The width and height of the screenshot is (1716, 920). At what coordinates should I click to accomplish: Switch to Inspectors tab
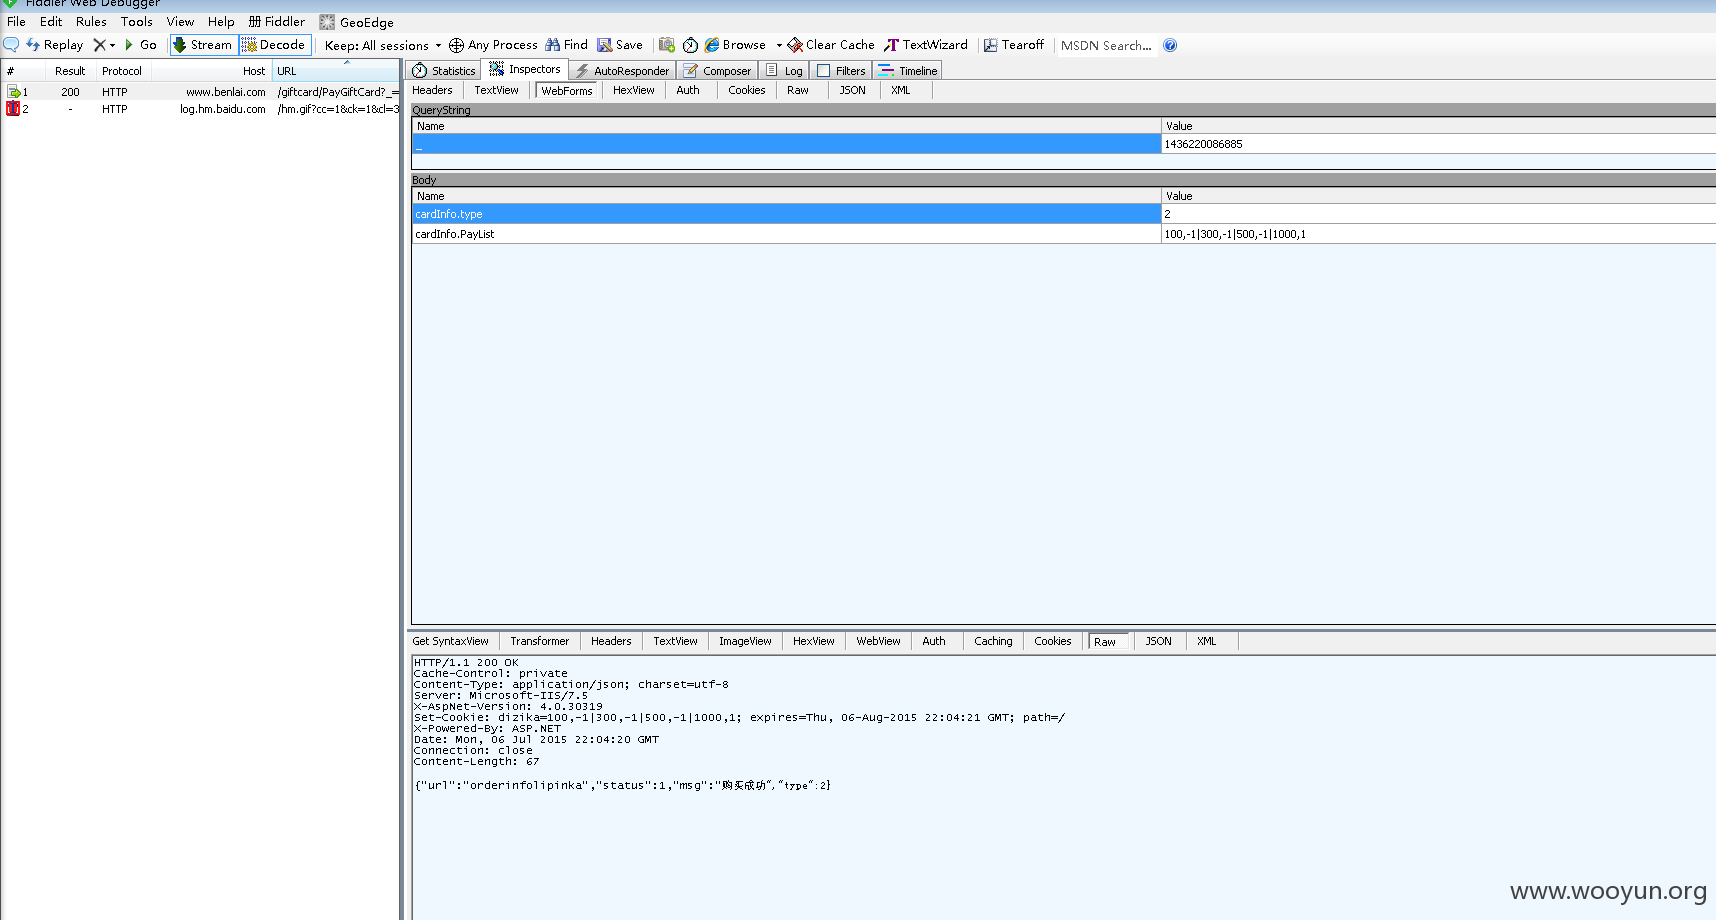[x=525, y=69]
